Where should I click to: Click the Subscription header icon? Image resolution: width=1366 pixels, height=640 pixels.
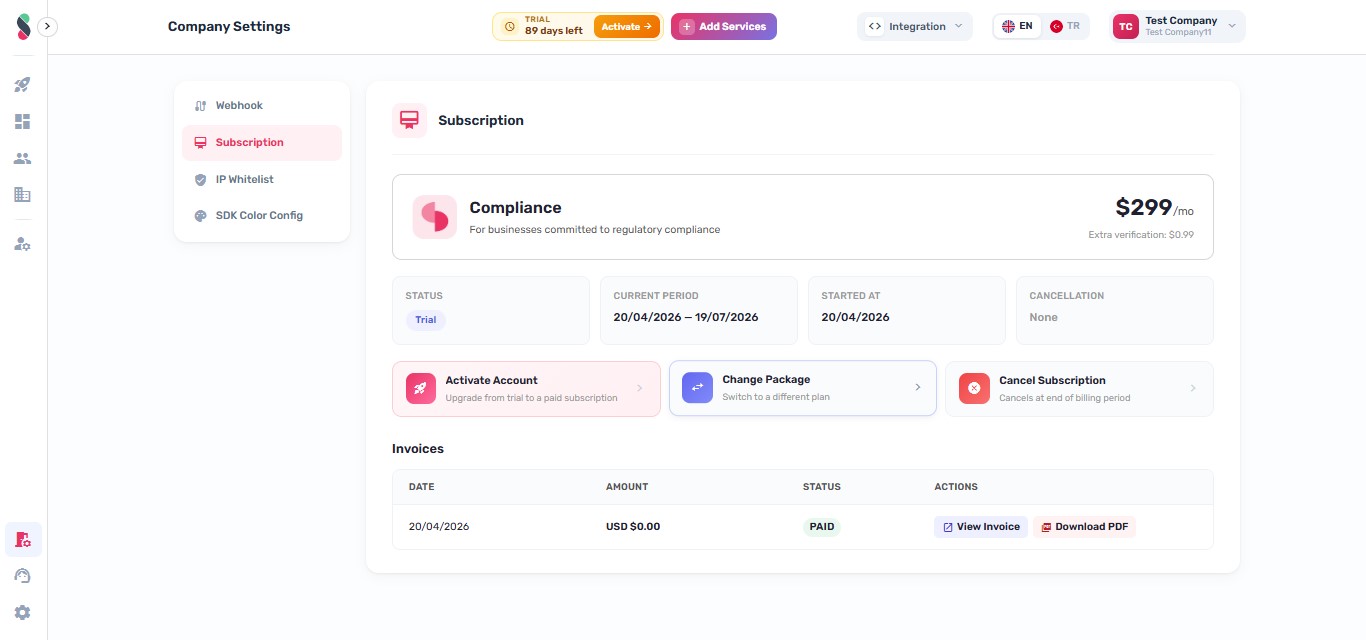(409, 120)
